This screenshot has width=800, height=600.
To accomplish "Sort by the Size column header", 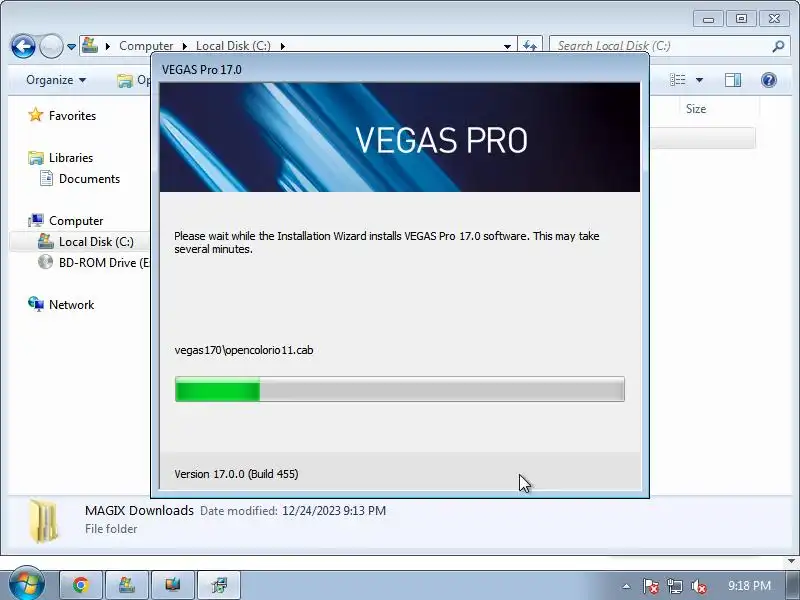I will coord(696,109).
